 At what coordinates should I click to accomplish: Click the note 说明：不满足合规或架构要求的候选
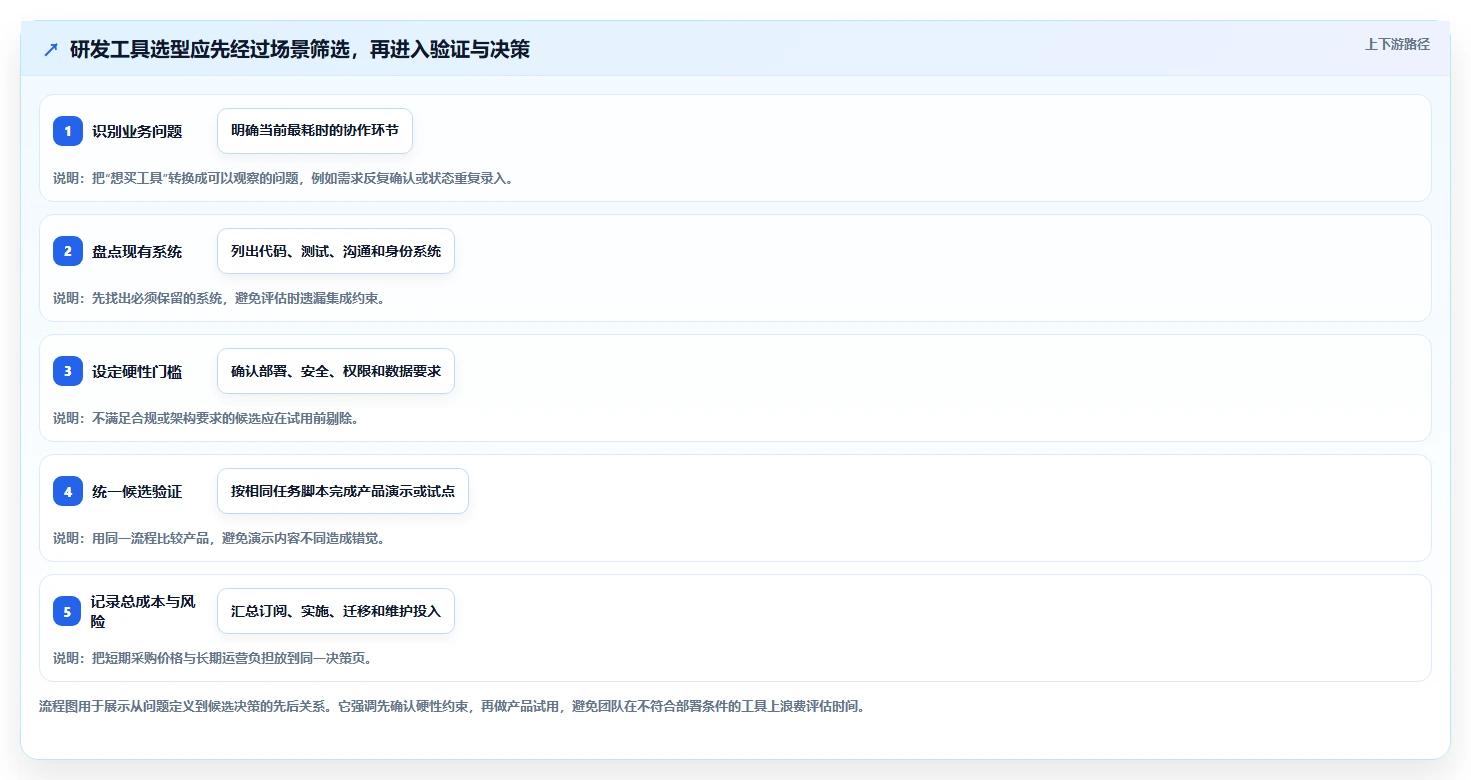[206, 418]
